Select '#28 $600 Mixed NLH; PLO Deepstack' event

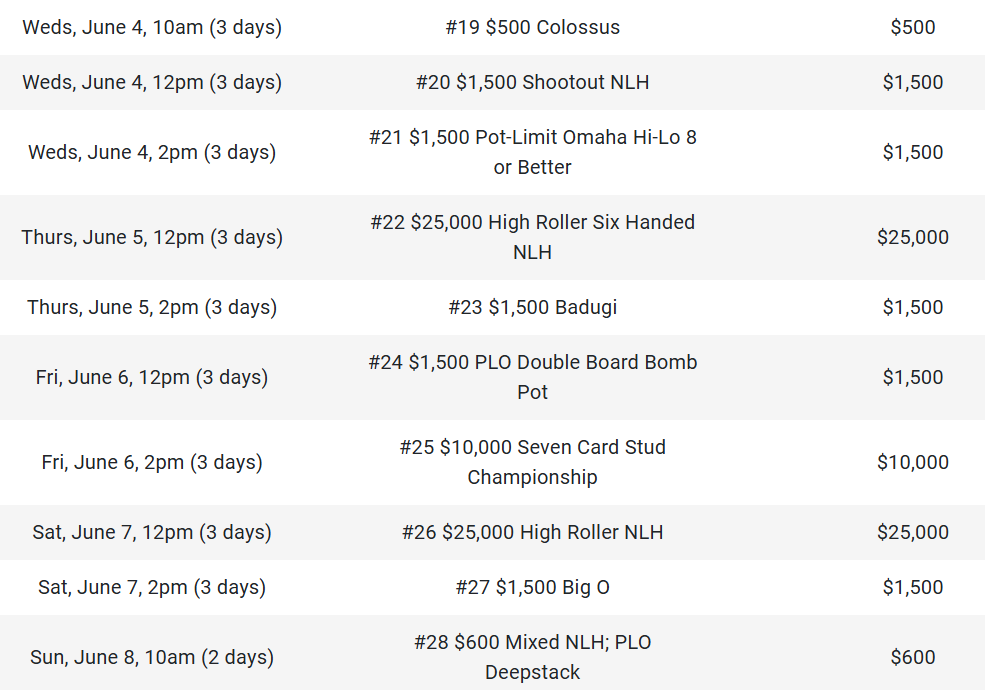click(x=532, y=657)
